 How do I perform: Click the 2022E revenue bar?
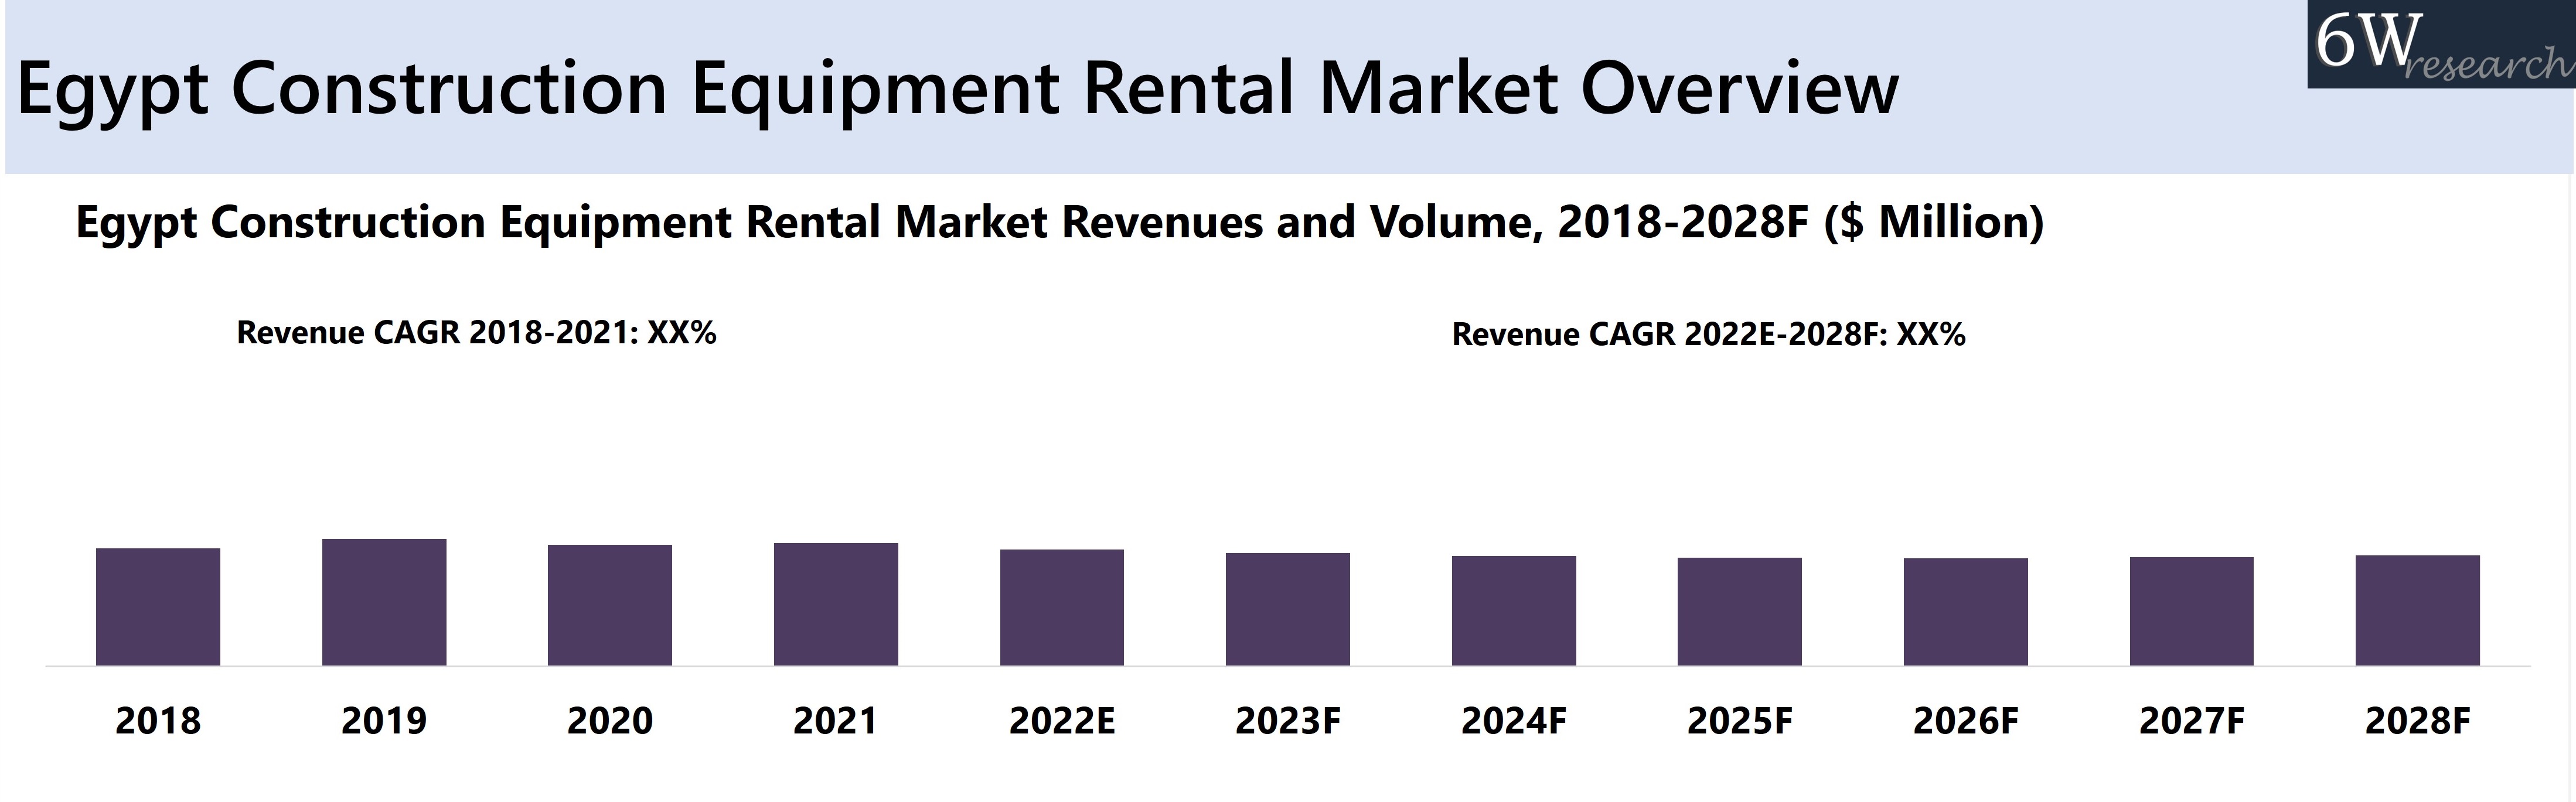click(x=1062, y=607)
